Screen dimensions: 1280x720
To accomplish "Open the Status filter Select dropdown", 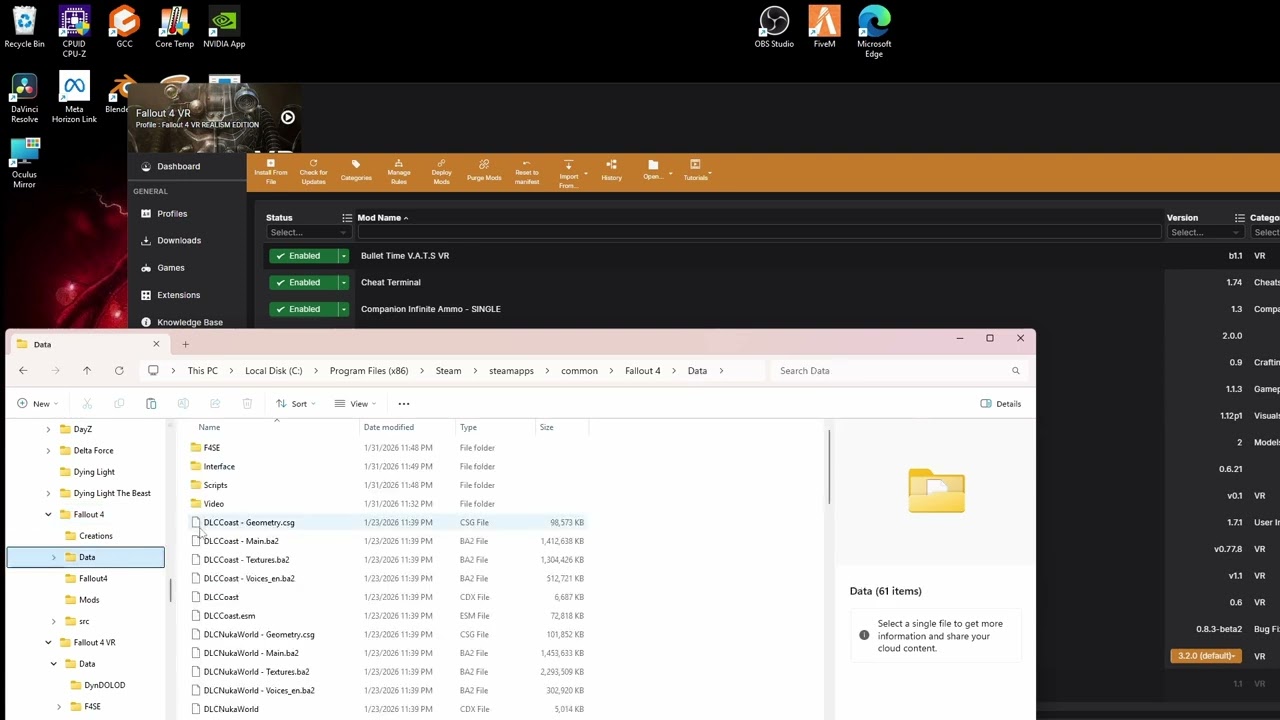I will (x=308, y=233).
